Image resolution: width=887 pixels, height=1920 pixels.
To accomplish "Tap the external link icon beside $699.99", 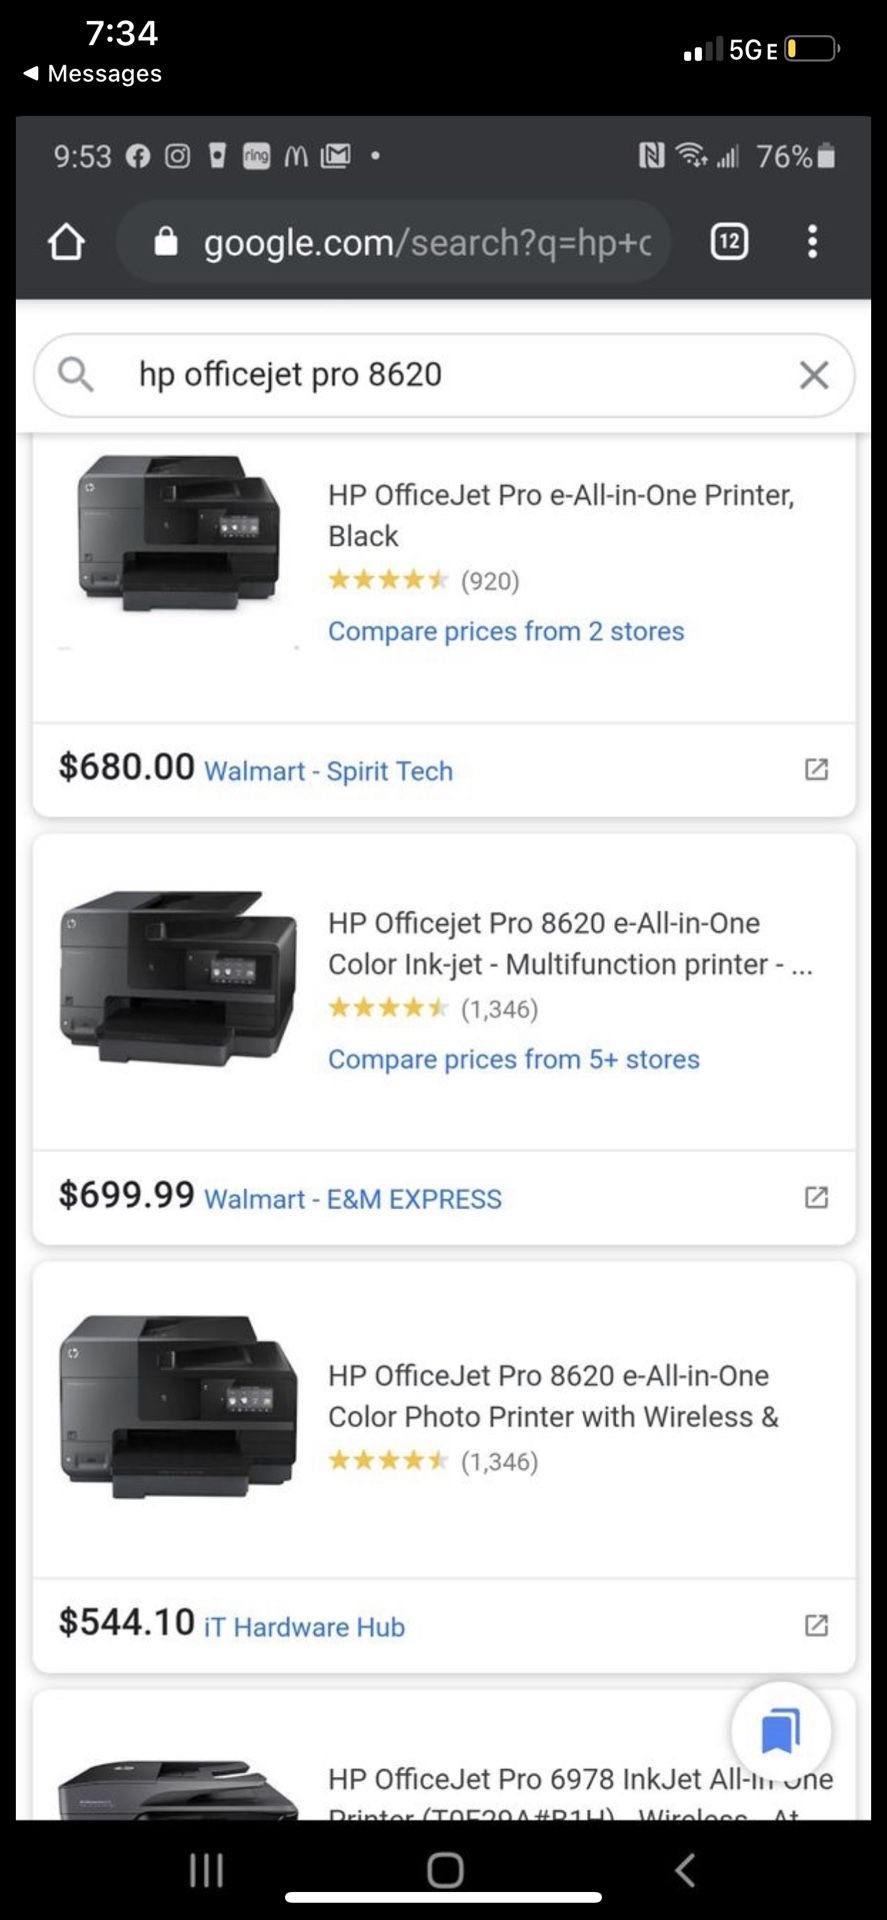I will (816, 1197).
